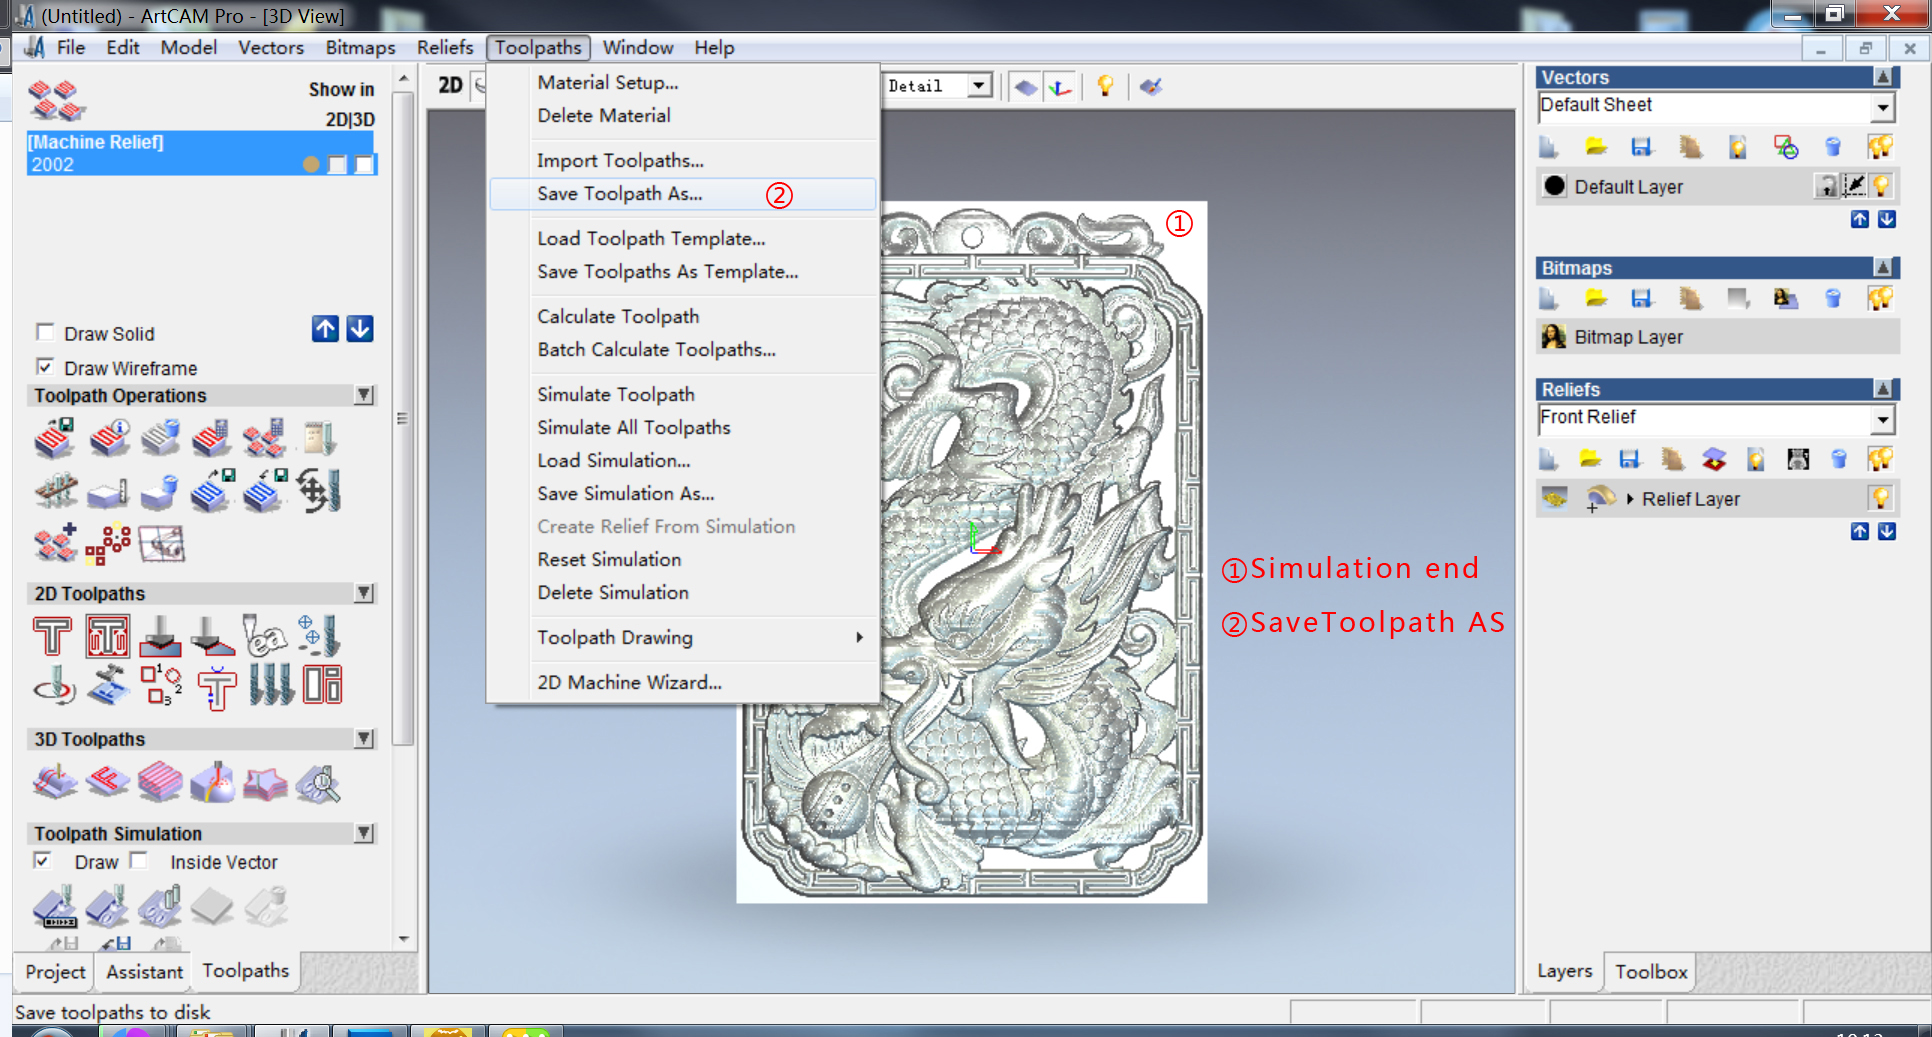
Task: Choose Simulate All Toolpaths menu entry
Action: (x=682, y=428)
